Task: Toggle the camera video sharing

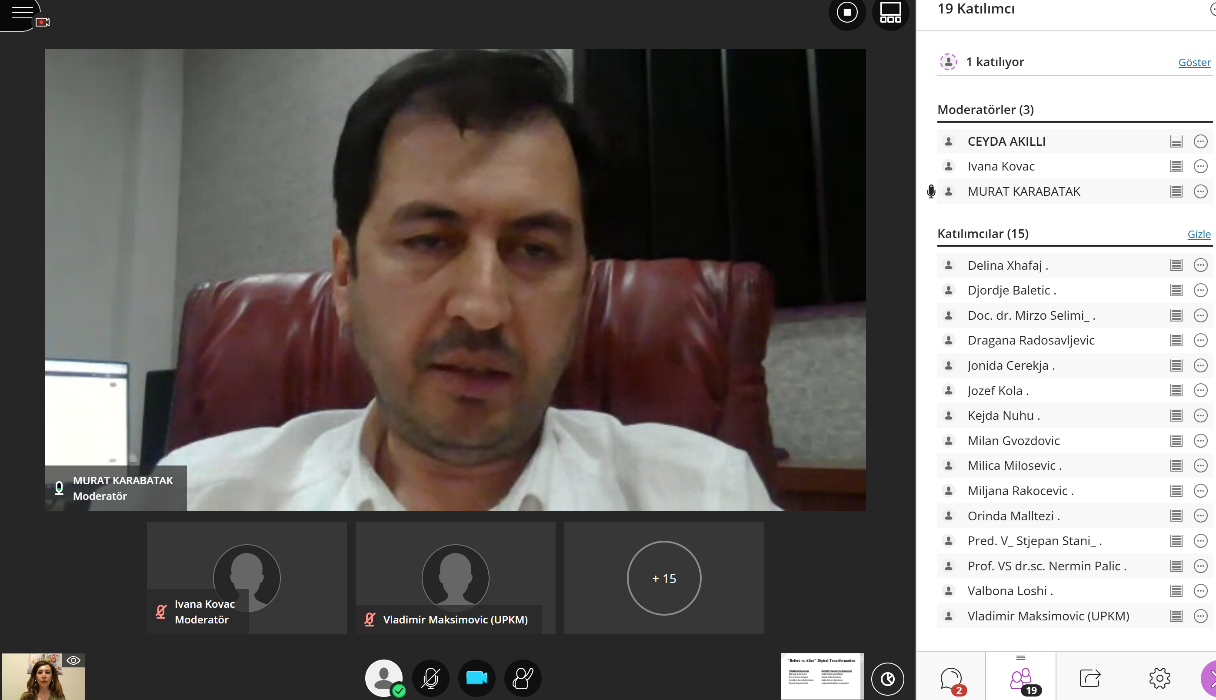Action: coord(477,678)
